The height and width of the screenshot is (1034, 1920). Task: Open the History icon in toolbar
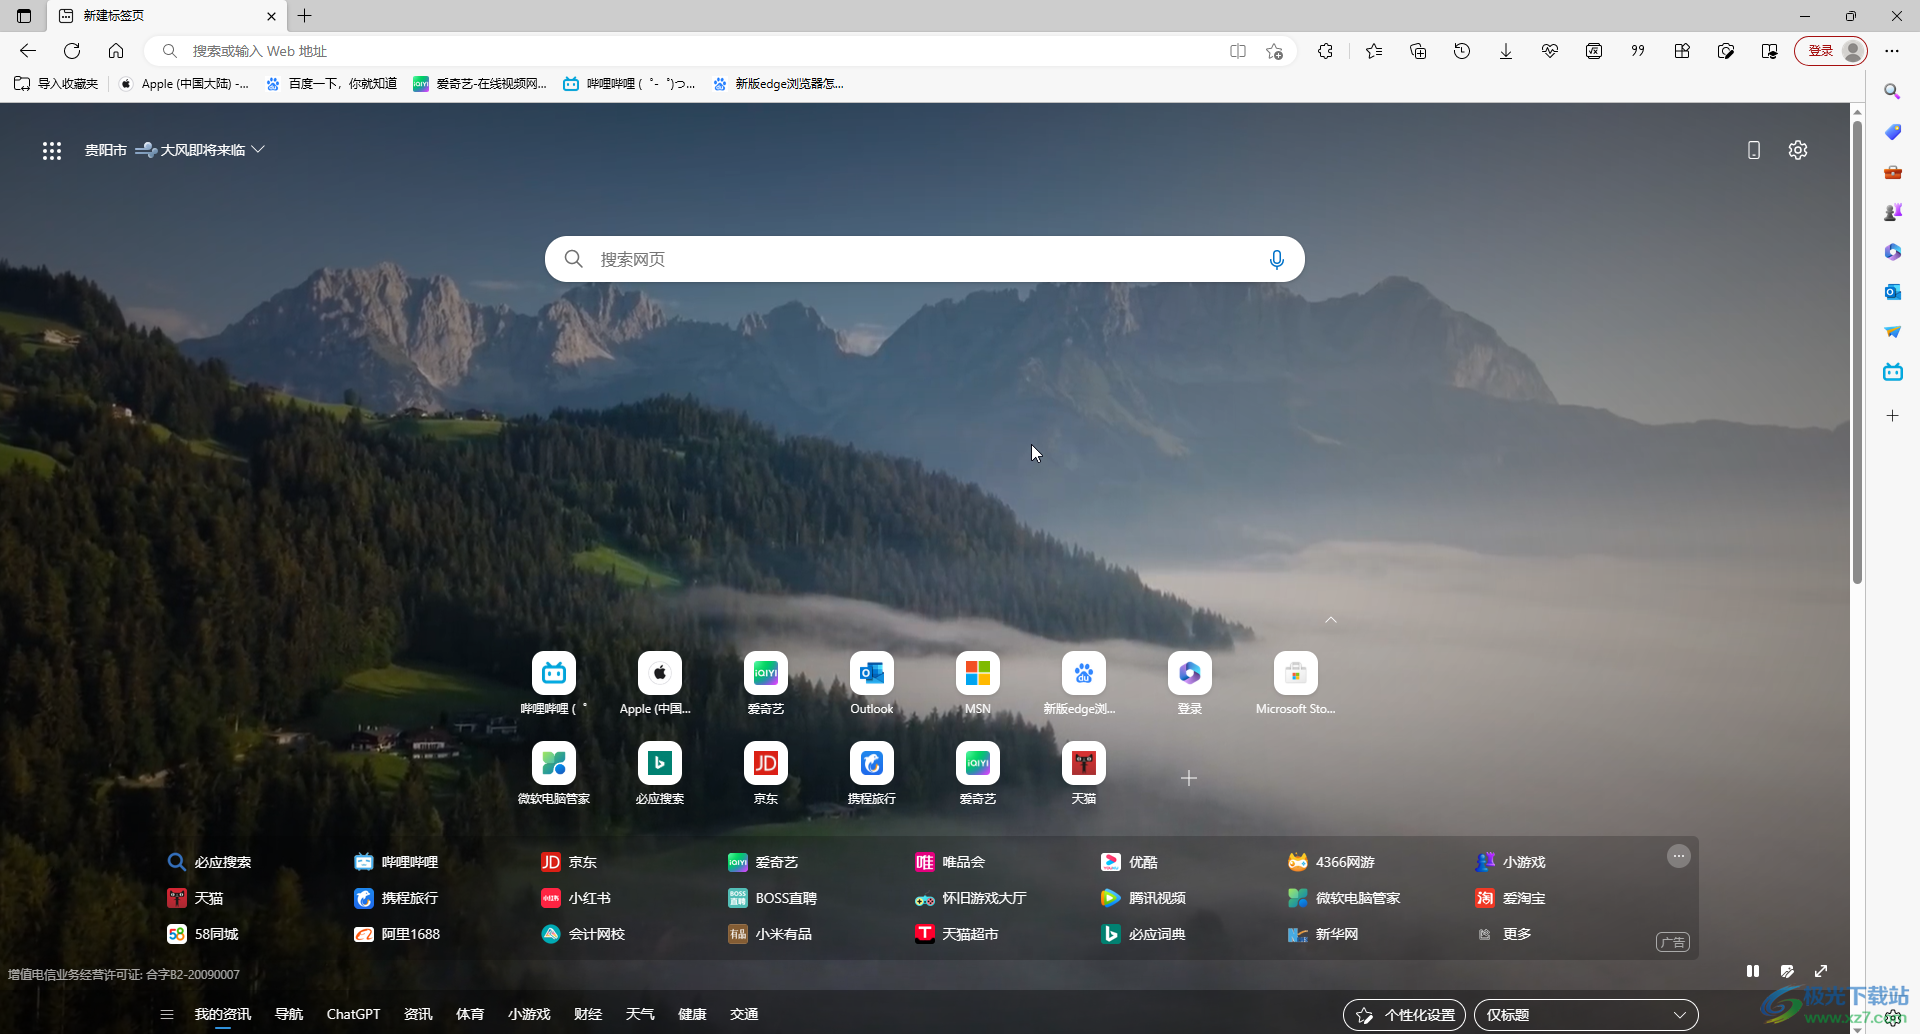(1461, 51)
